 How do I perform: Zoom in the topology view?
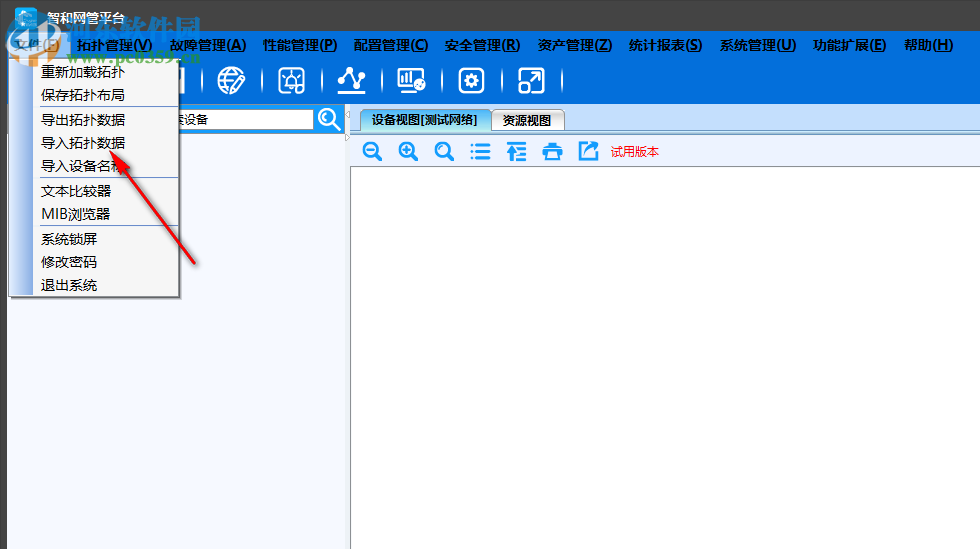click(x=408, y=151)
